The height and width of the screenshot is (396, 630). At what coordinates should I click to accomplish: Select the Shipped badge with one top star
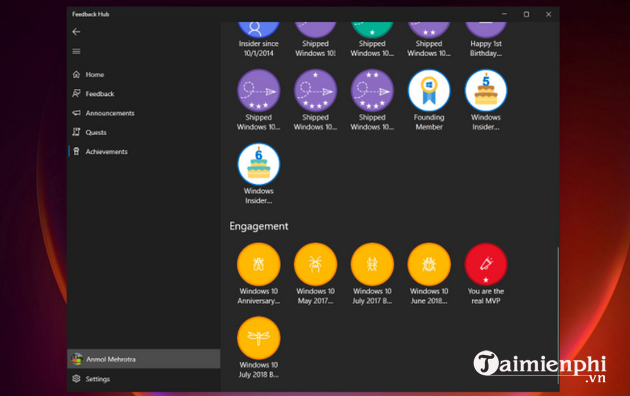[315, 90]
